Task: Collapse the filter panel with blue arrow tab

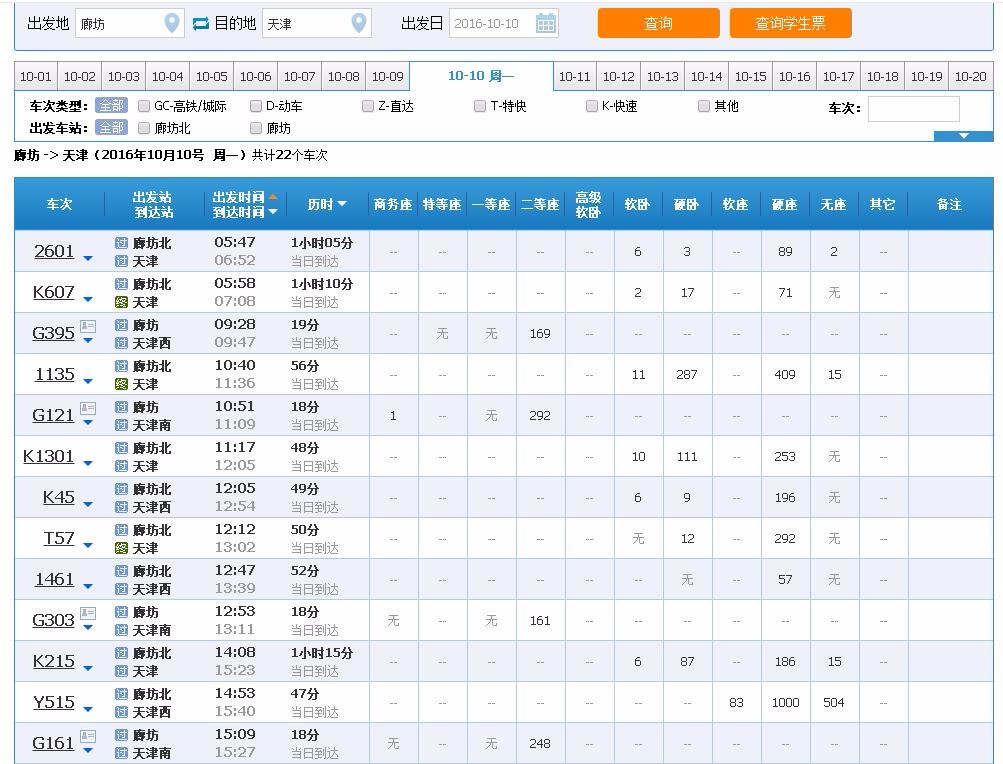Action: click(x=963, y=136)
